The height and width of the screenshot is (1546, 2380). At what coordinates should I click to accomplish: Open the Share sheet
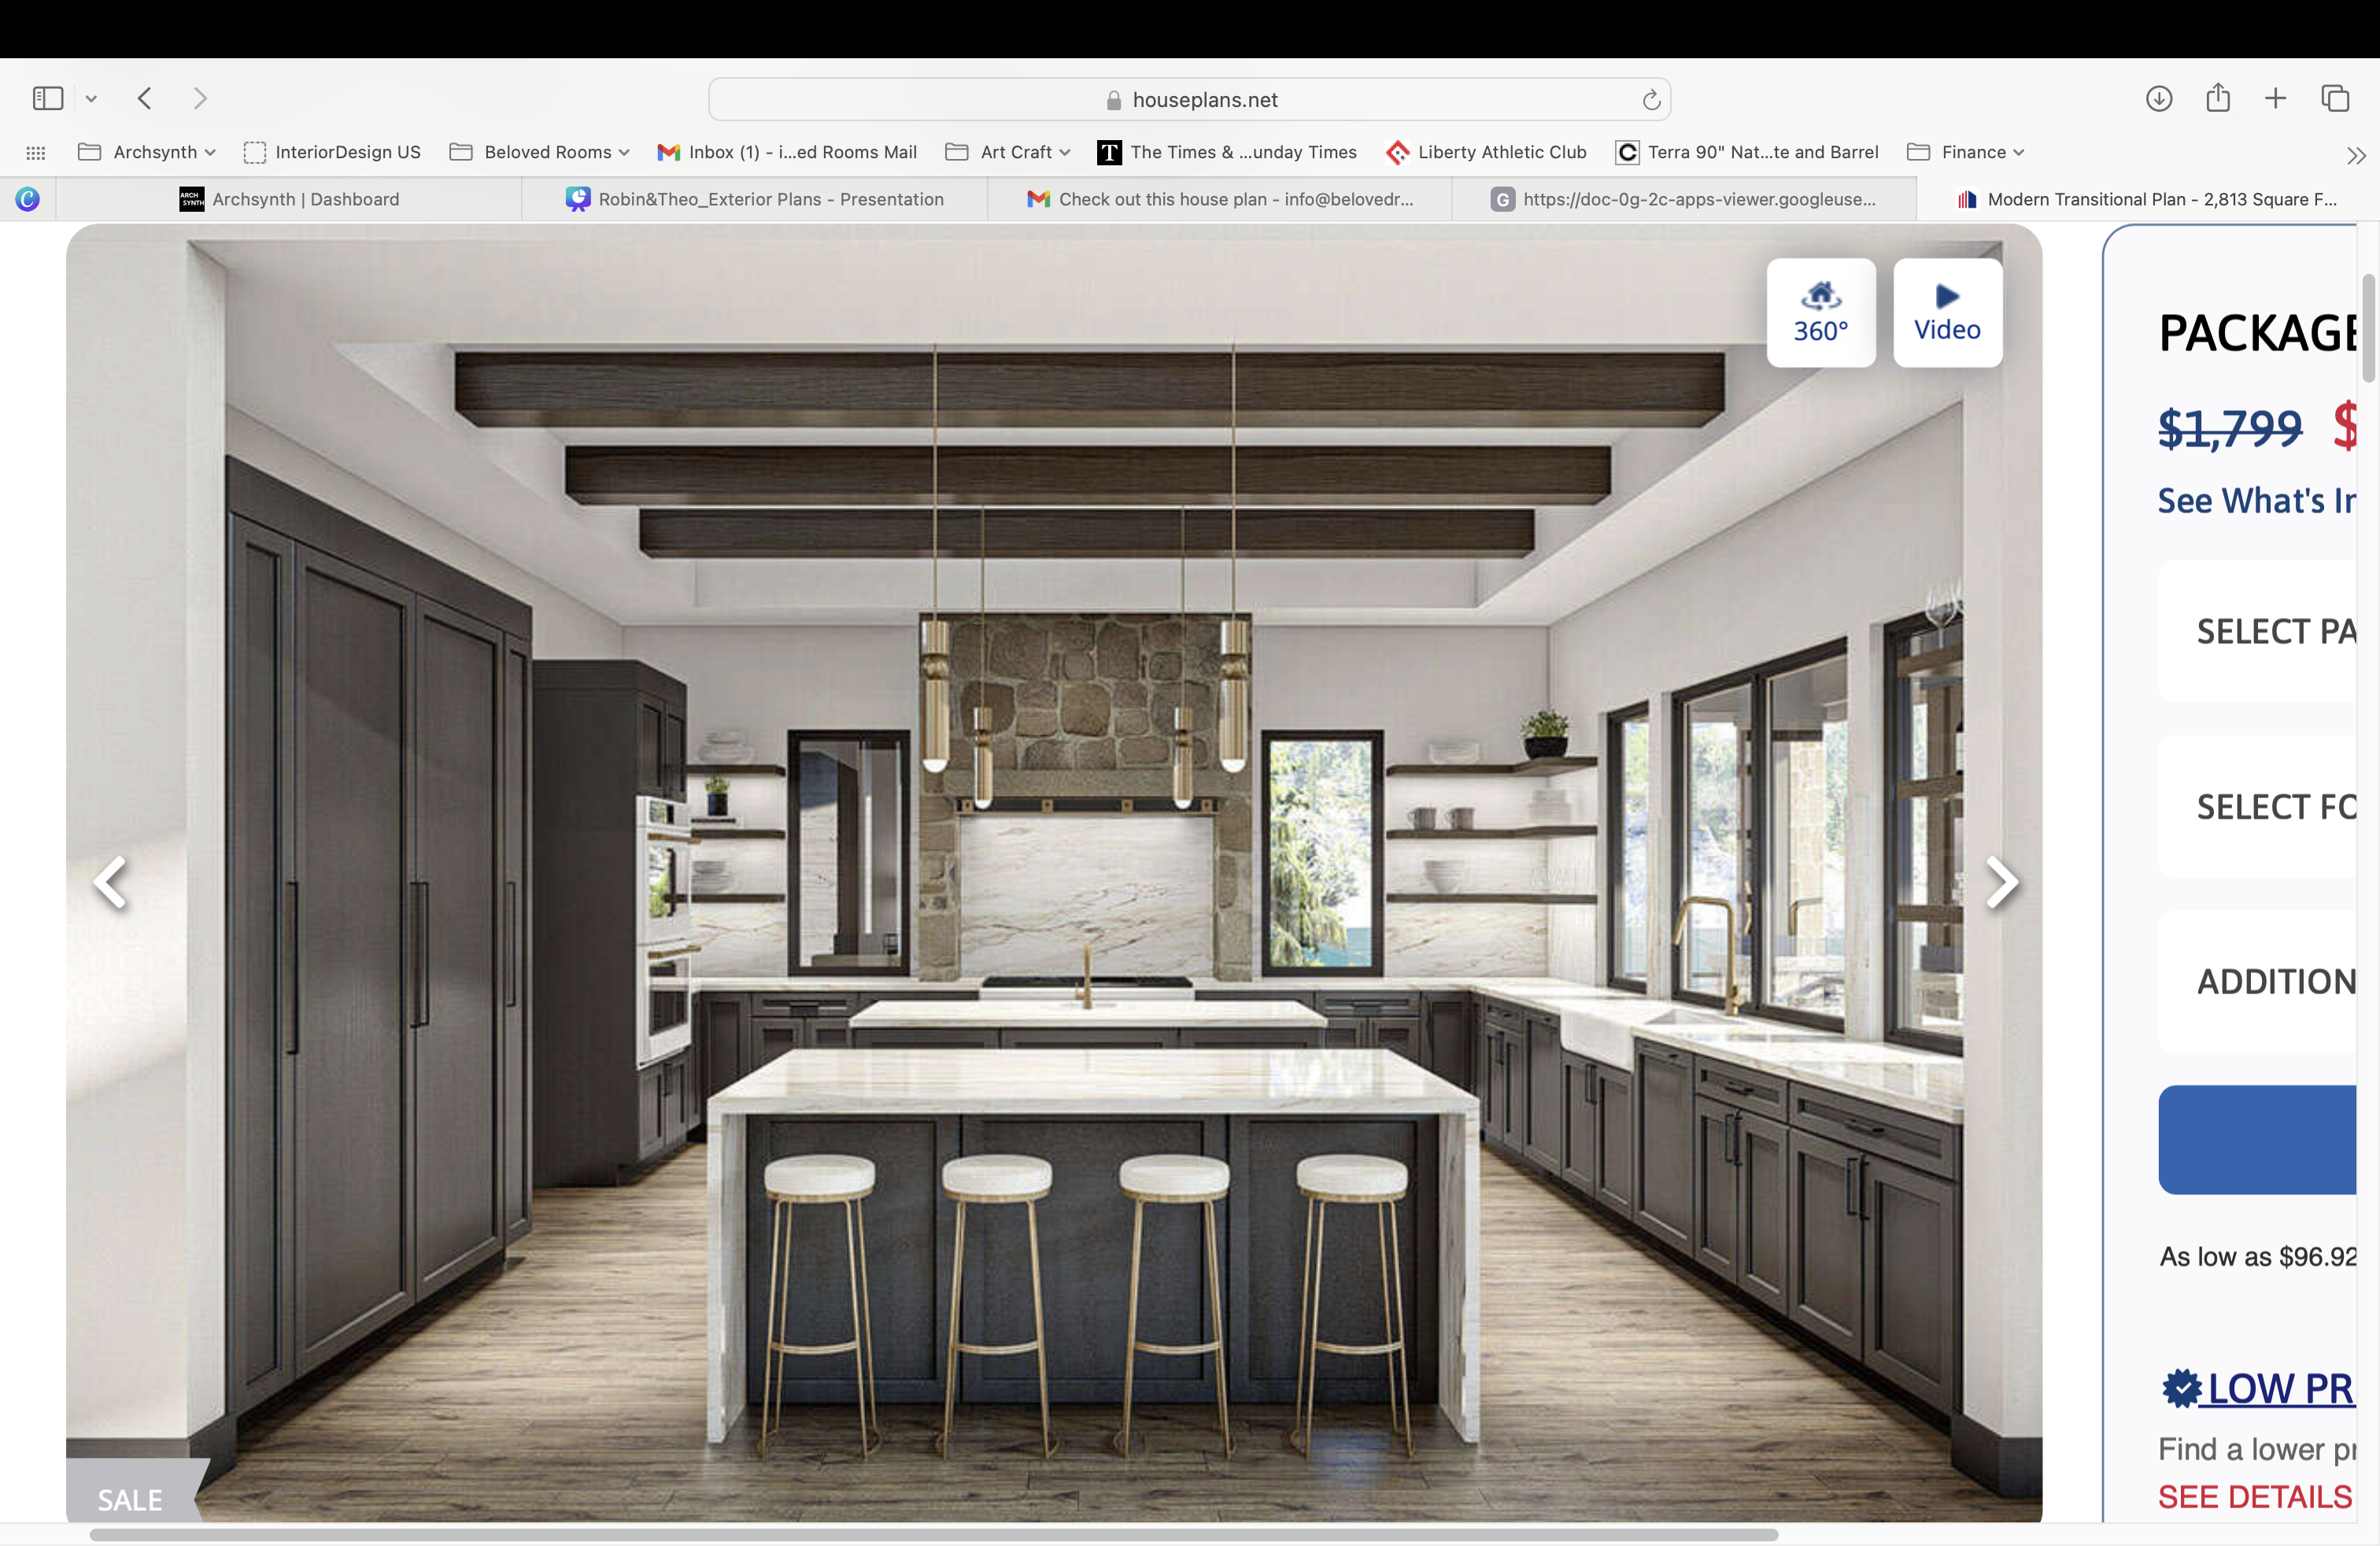pos(2218,98)
